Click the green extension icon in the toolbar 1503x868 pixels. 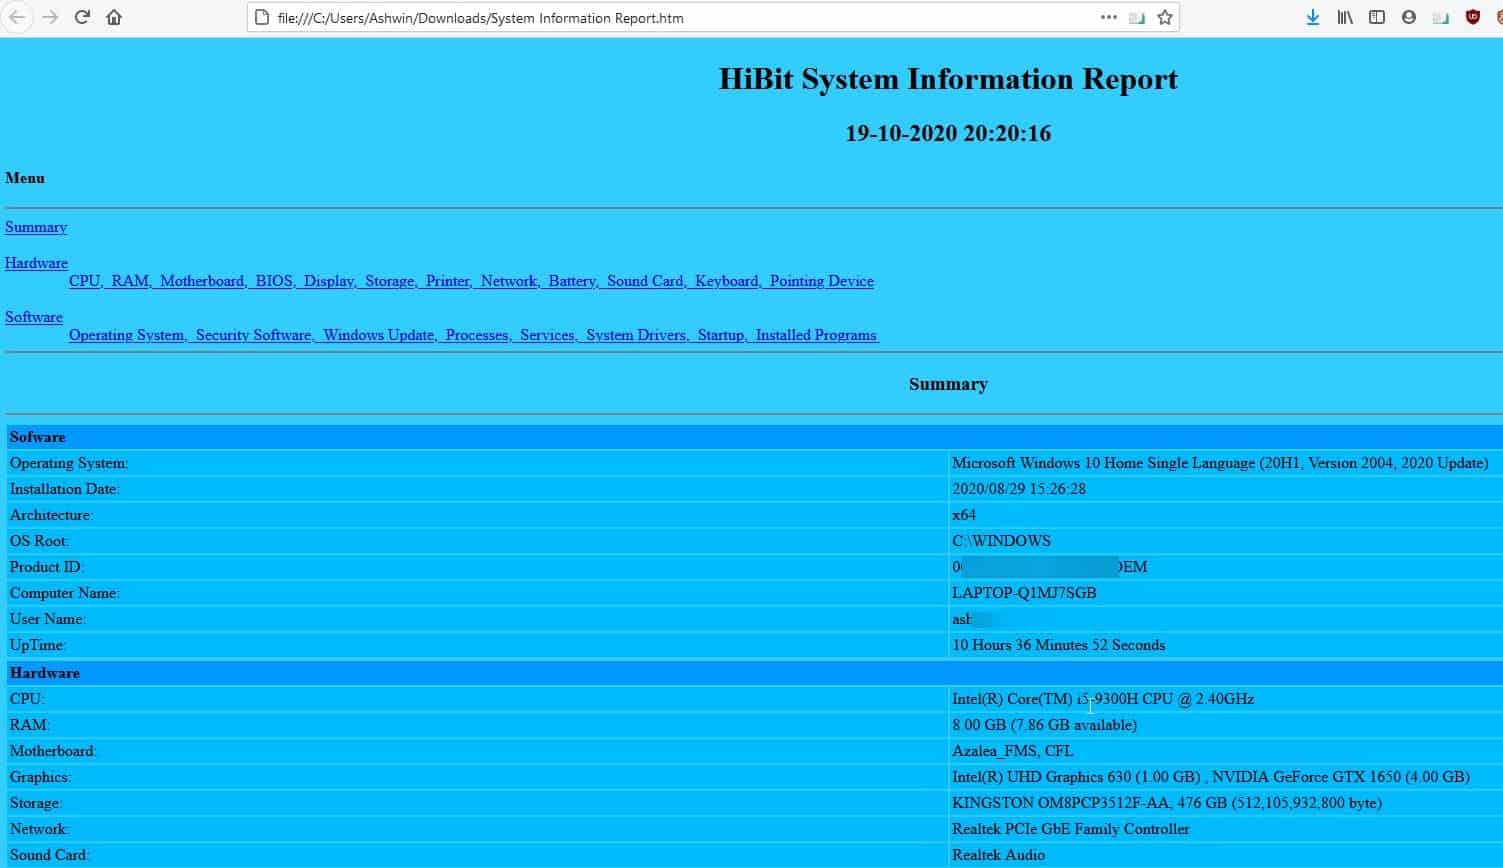pos(1440,17)
